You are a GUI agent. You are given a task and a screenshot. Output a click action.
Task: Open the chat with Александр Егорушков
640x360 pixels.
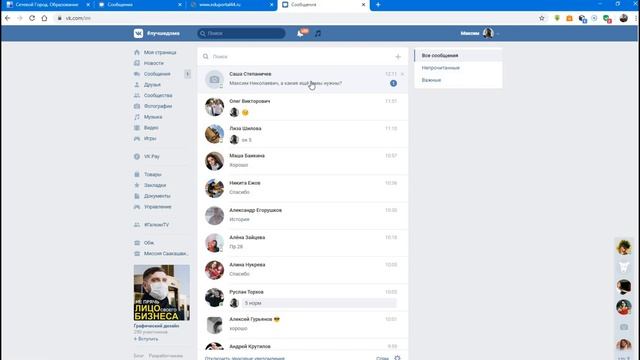coord(303,216)
